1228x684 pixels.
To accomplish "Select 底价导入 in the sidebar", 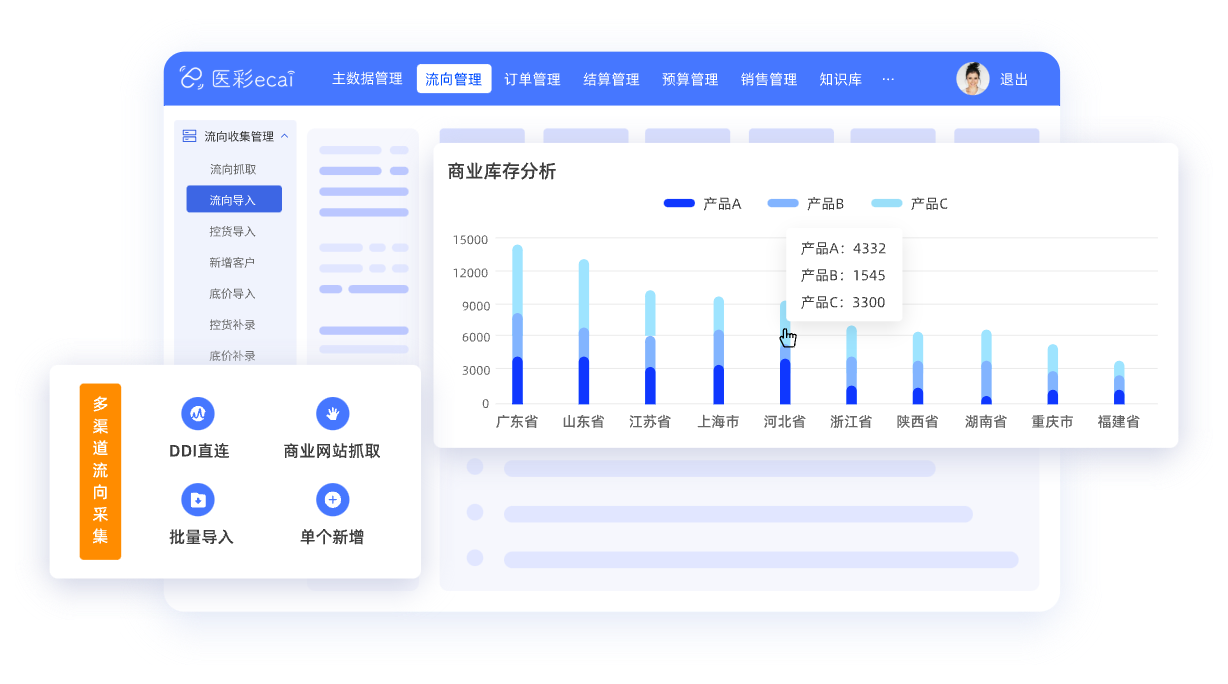I will pos(233,293).
